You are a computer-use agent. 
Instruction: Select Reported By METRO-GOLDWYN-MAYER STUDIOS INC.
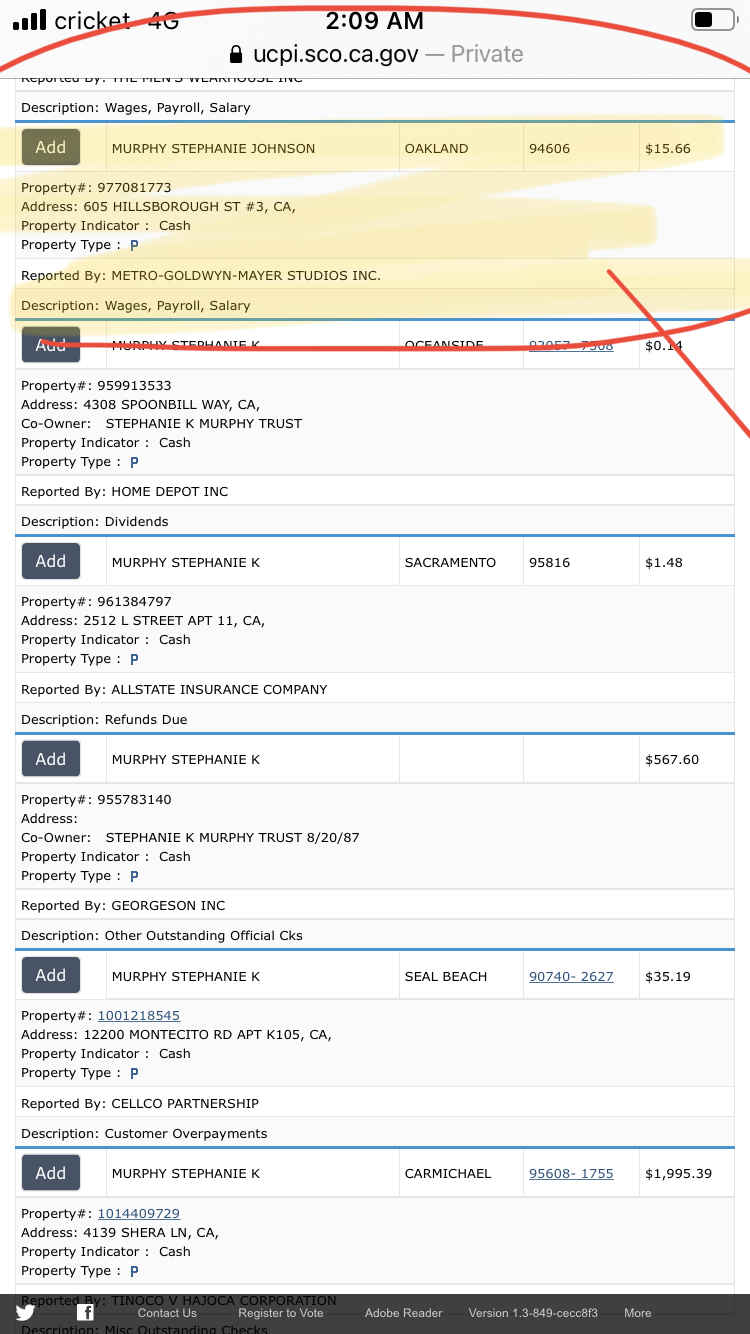(201, 276)
